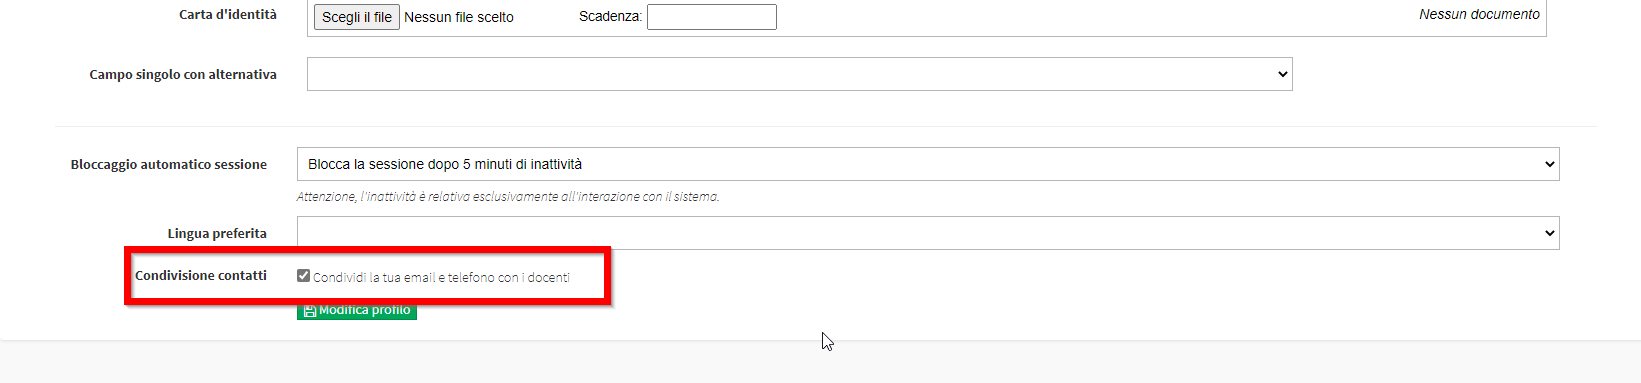Click the Scegli il file button
The image size is (1641, 383).
click(x=357, y=17)
